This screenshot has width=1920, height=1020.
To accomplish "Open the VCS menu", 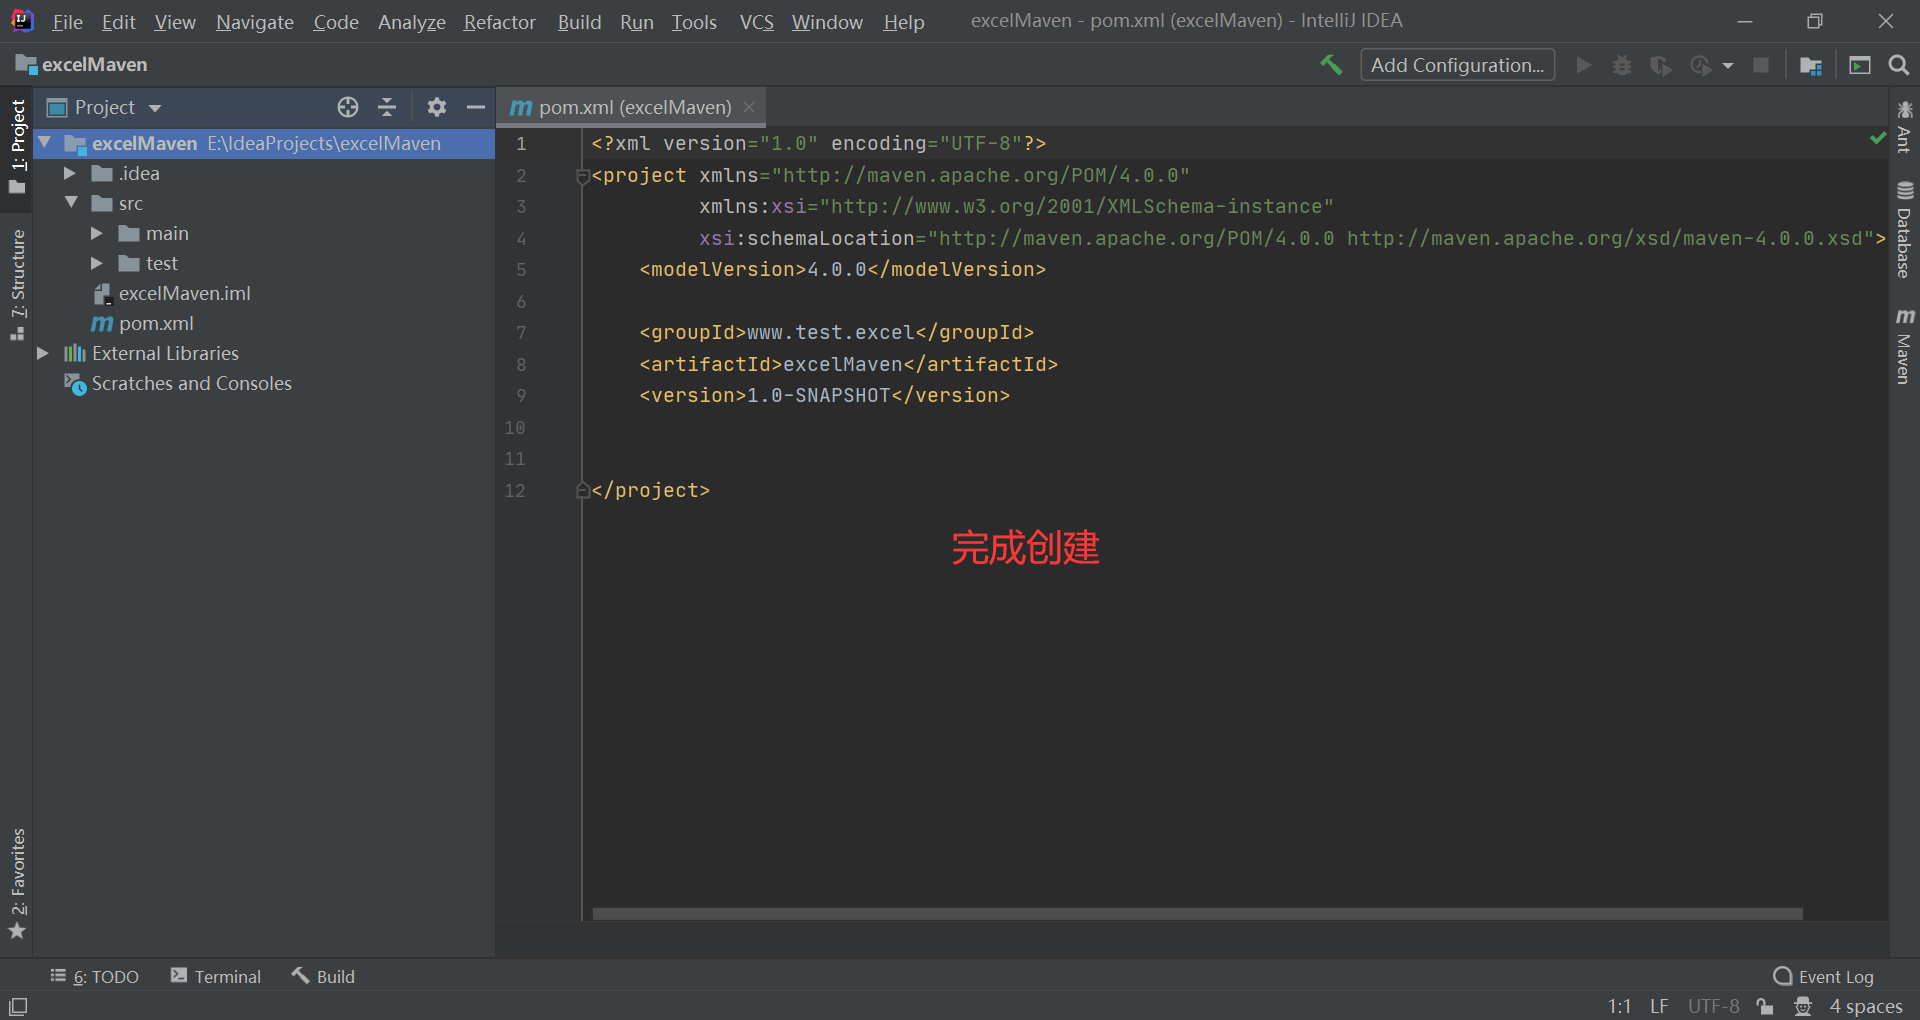I will 756,22.
